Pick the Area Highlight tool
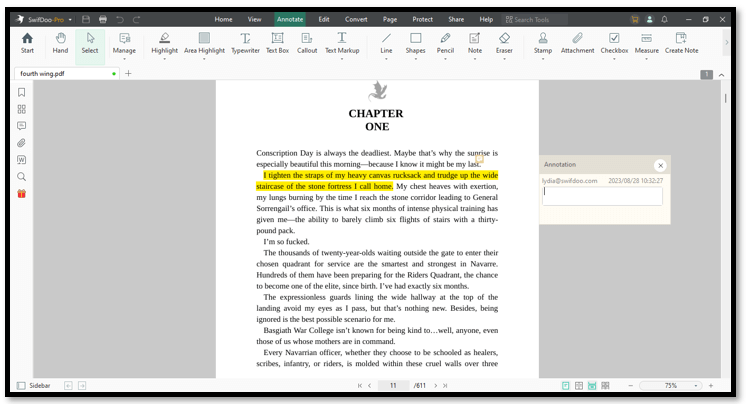The height and width of the screenshot is (404, 746). point(204,42)
